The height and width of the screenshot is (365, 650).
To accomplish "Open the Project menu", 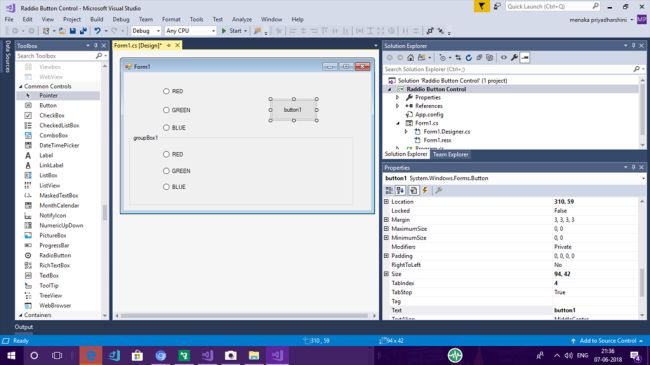I will 72,19.
